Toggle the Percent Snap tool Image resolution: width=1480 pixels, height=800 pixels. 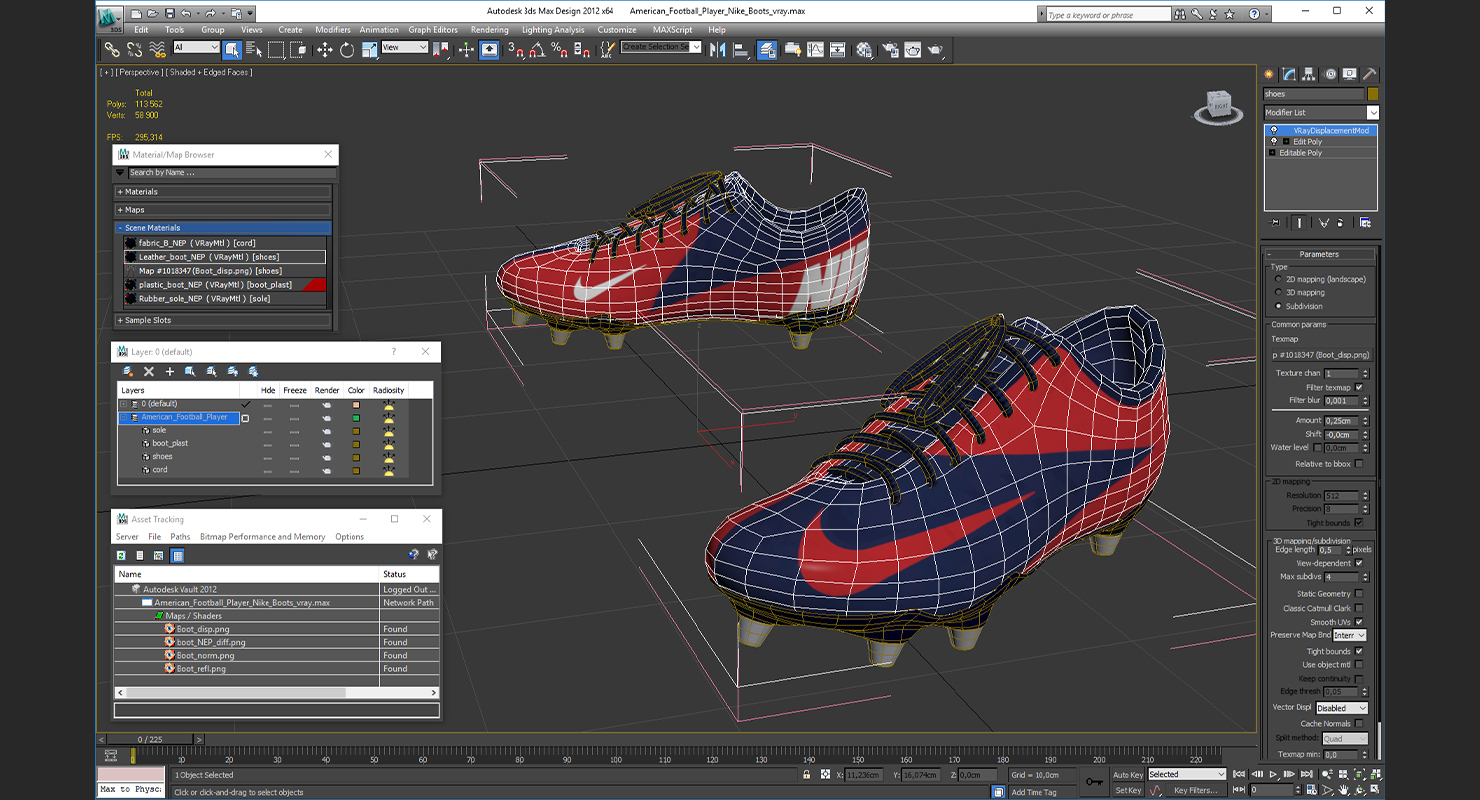[560, 49]
